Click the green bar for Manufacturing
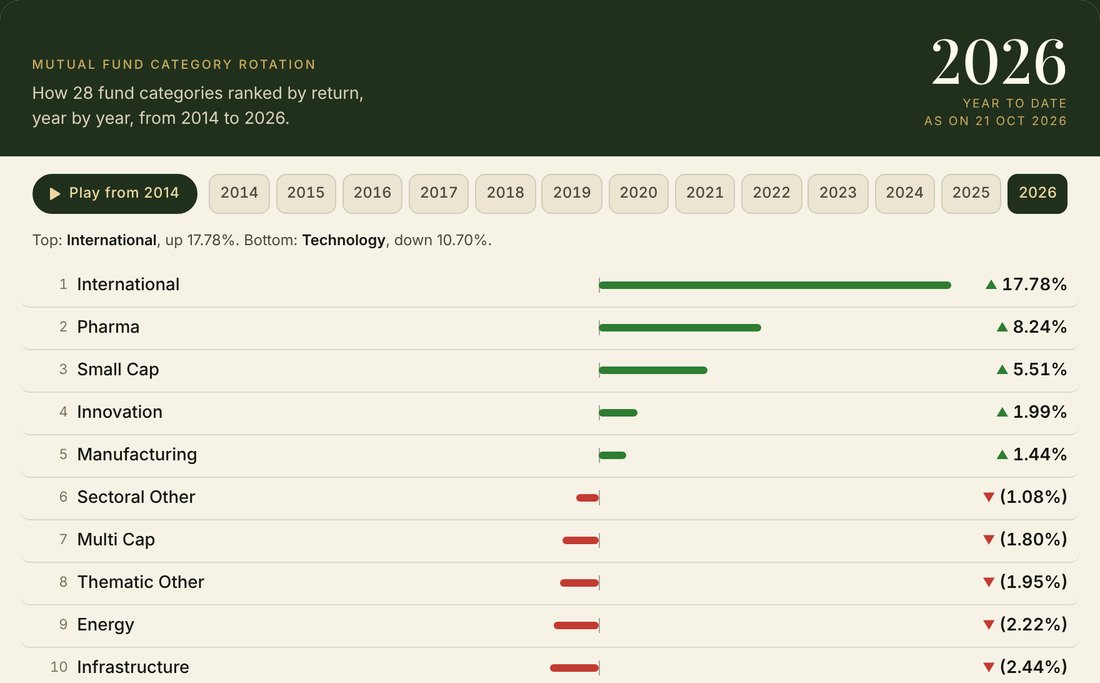1100x683 pixels. tap(612, 456)
